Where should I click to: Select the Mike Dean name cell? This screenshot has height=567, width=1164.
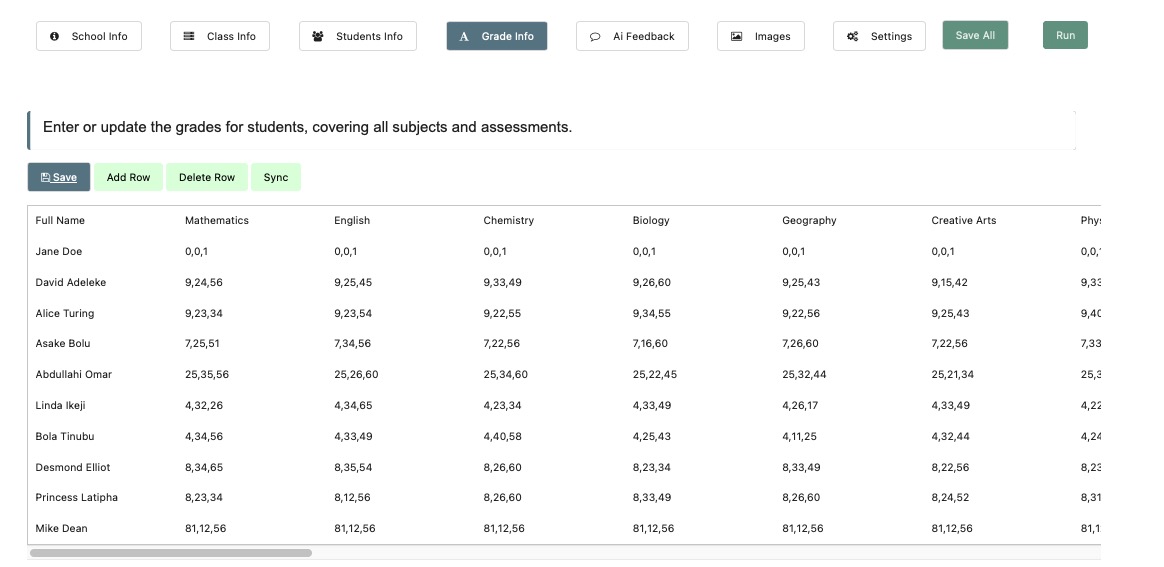pos(62,529)
